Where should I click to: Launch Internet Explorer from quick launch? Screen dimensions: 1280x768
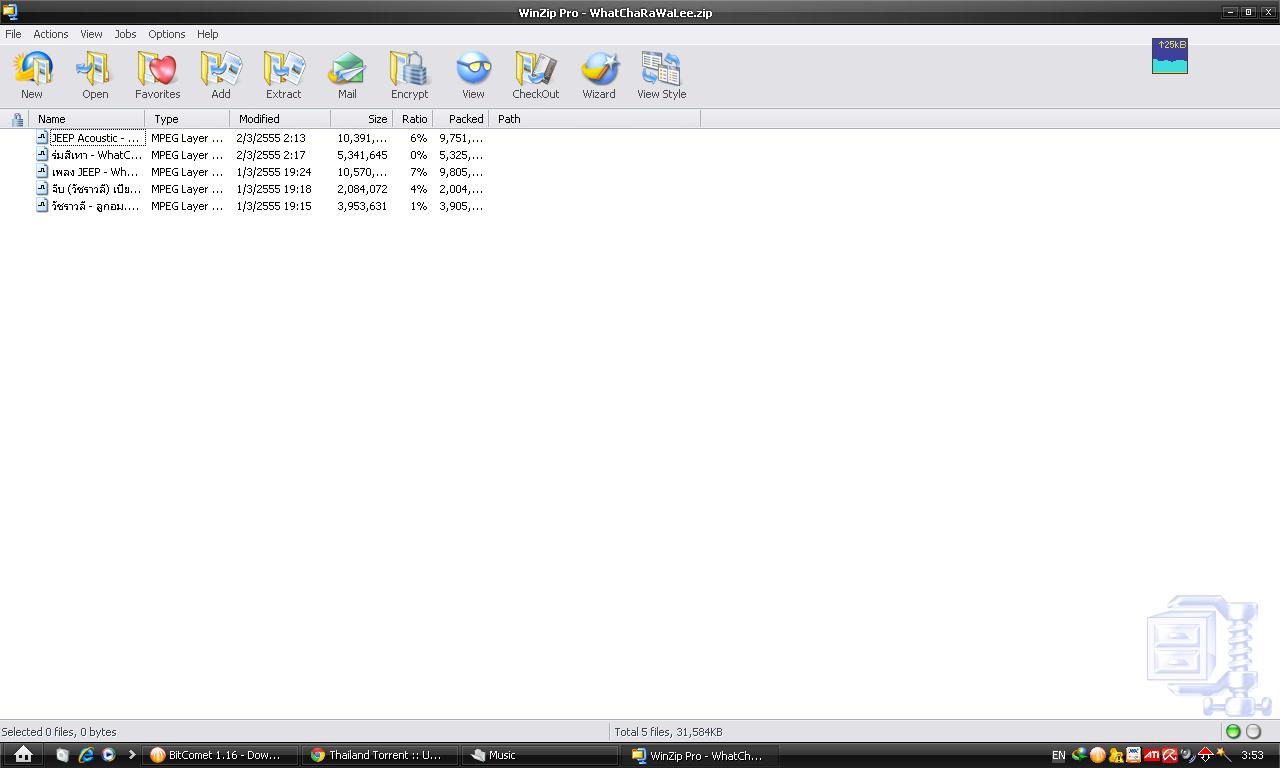86,755
